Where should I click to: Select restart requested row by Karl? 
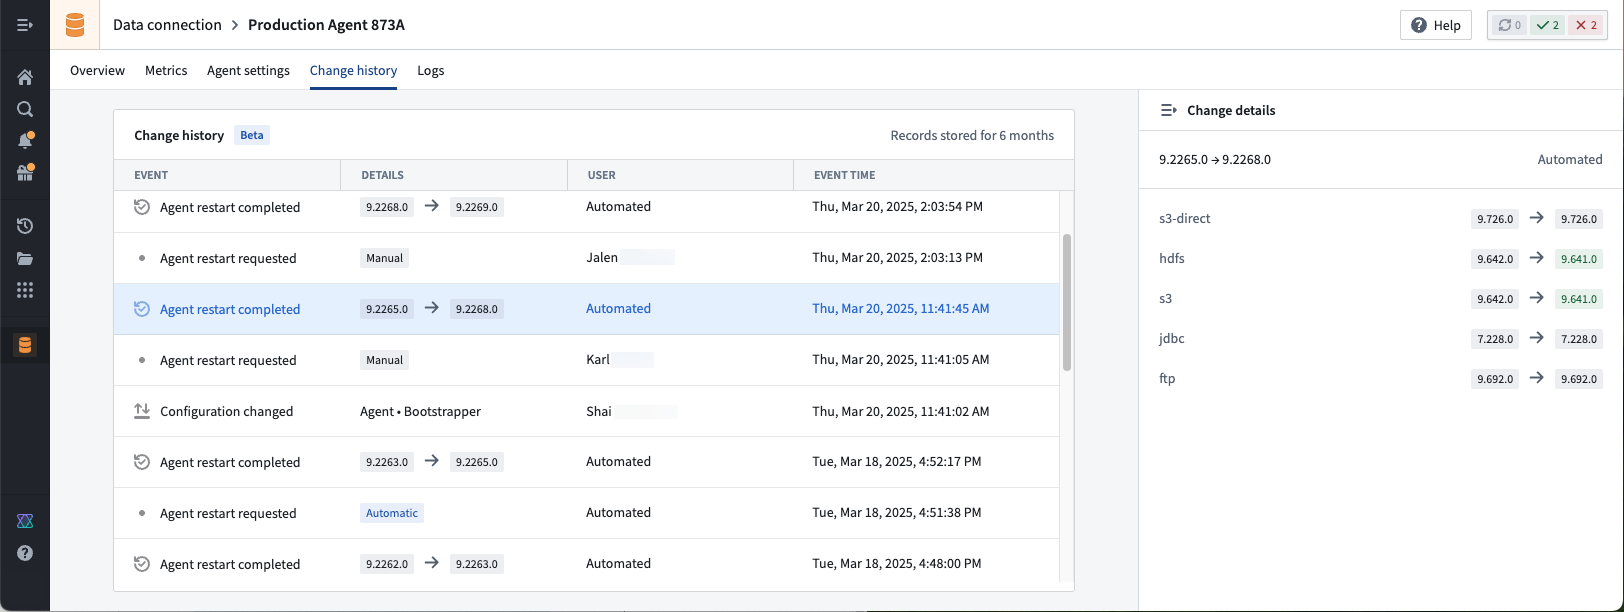587,360
